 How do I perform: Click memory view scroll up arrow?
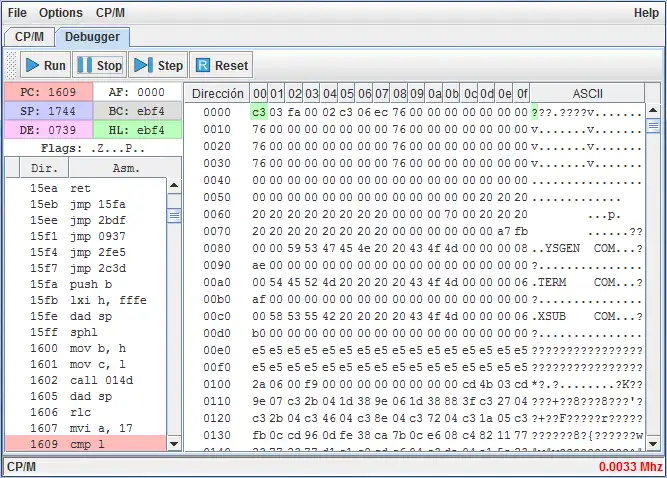(653, 111)
